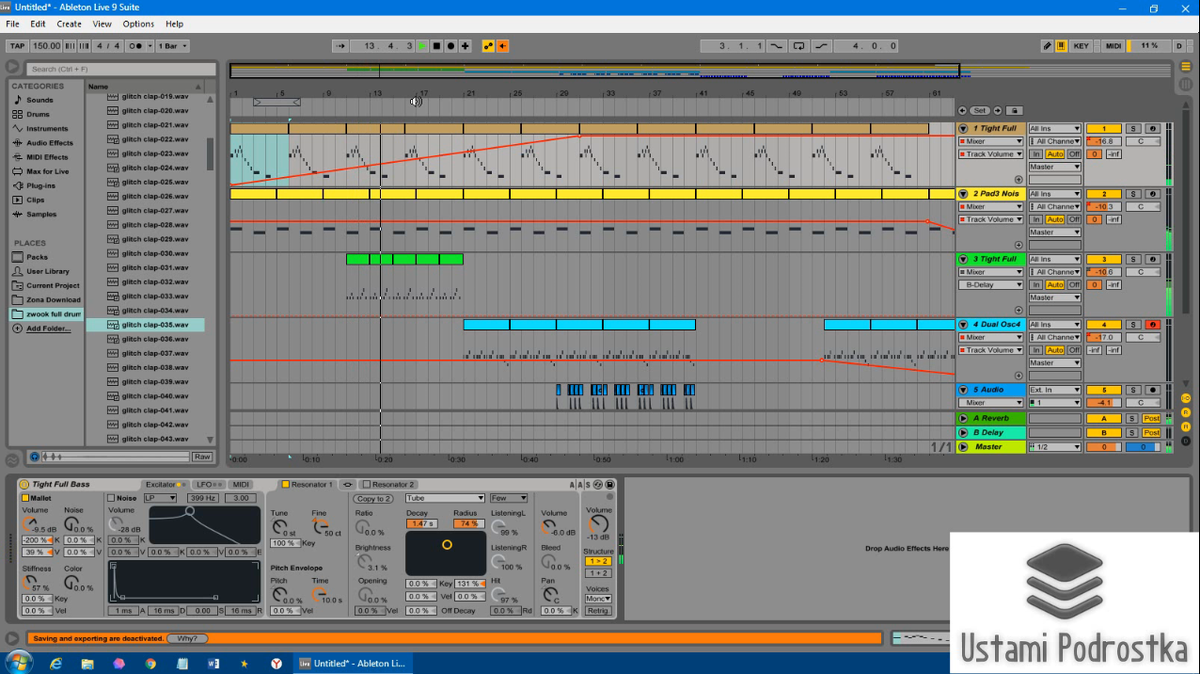Open the Plug-ins category
The height and width of the screenshot is (674, 1200).
point(40,186)
